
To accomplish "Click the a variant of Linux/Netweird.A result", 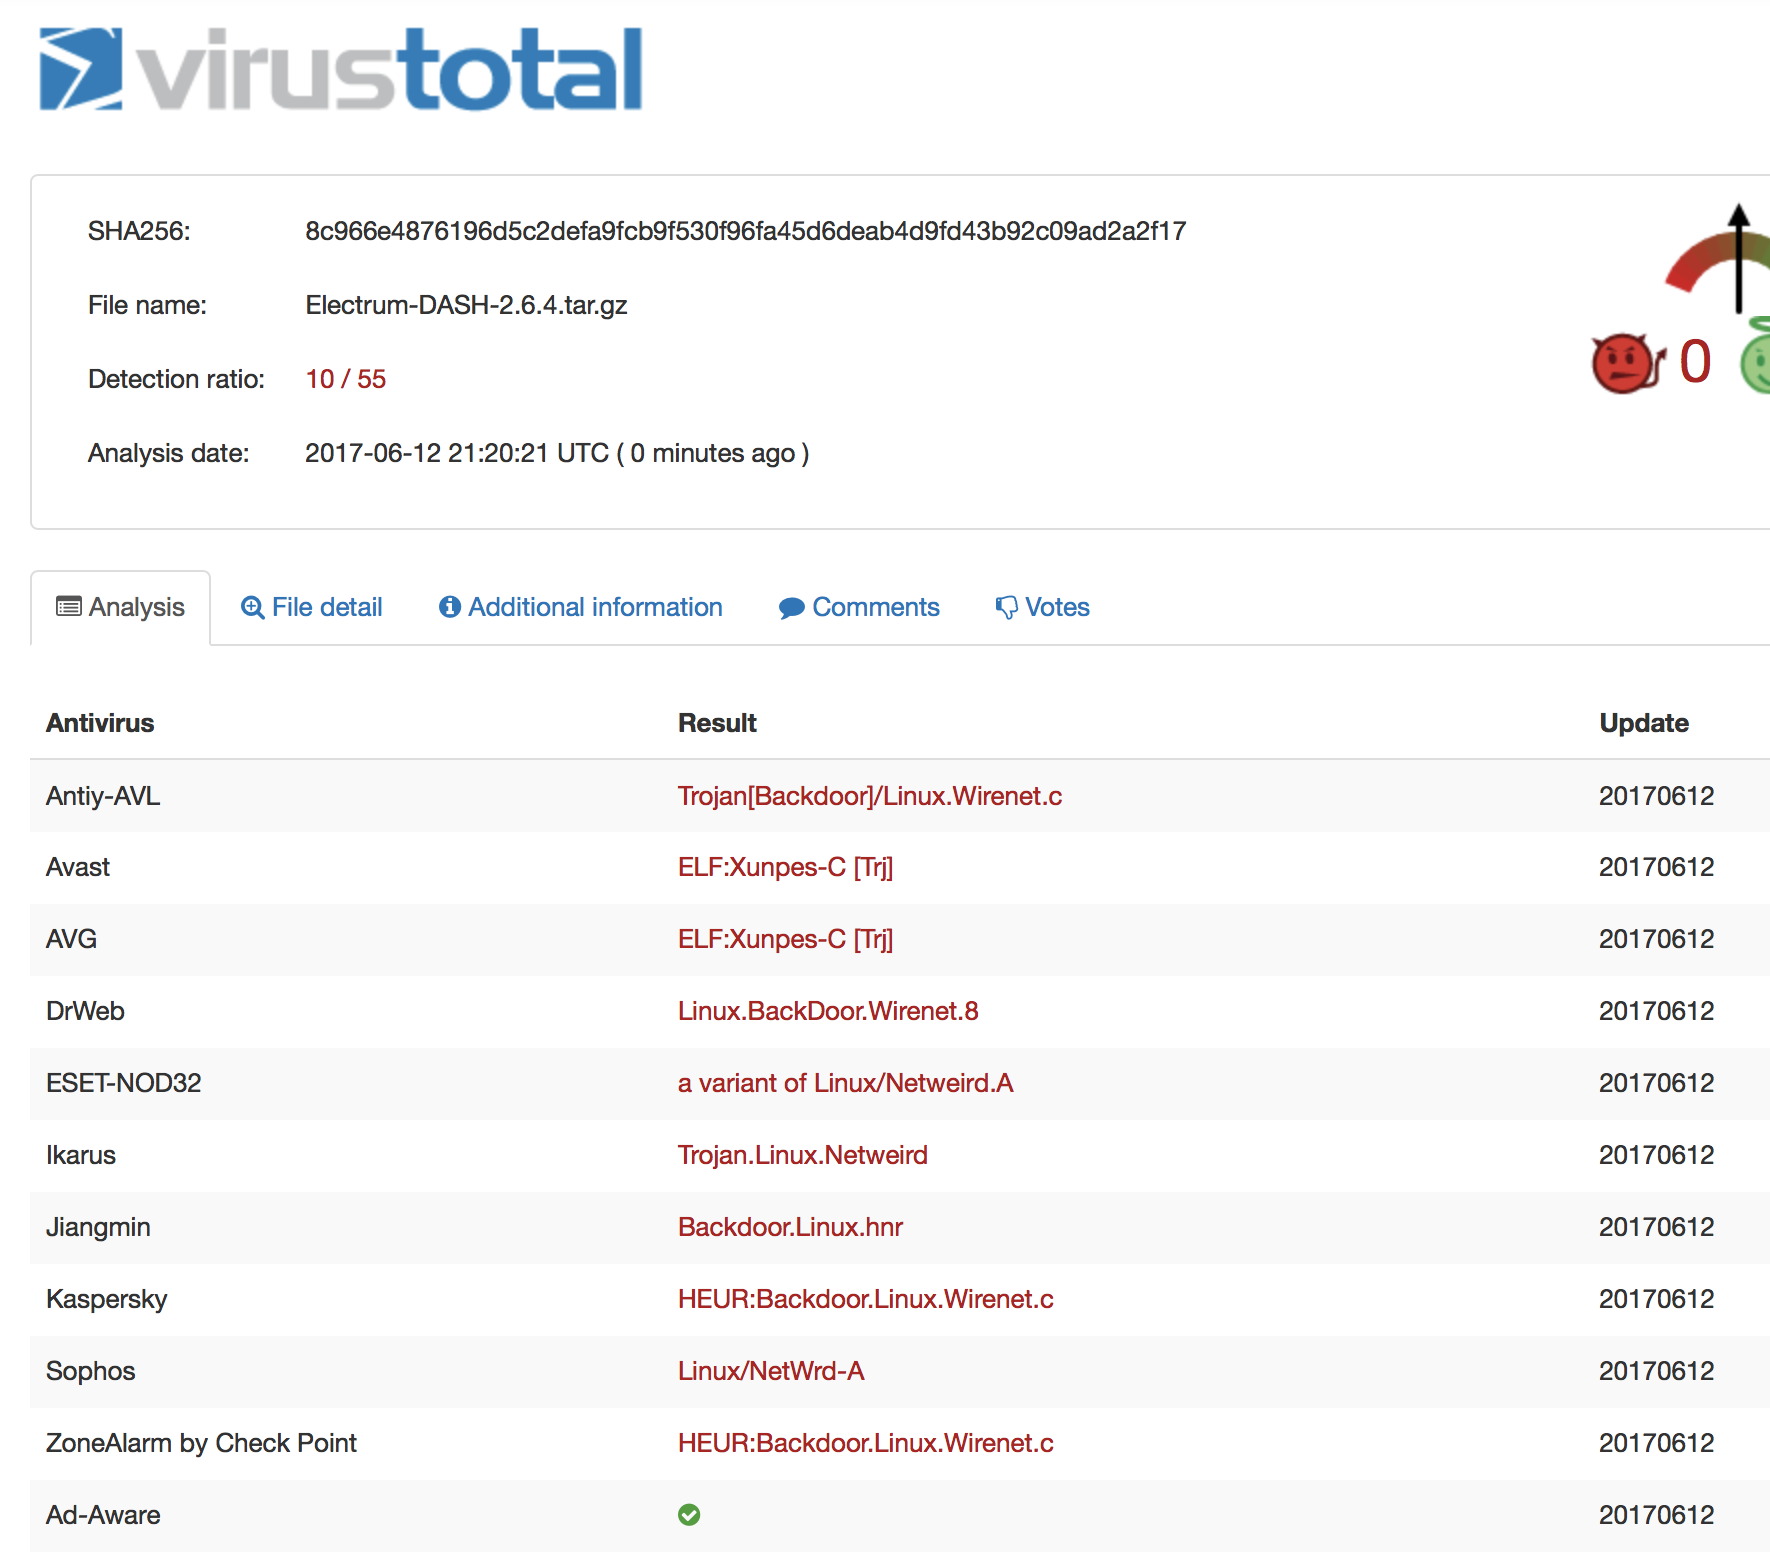I will point(846,1083).
